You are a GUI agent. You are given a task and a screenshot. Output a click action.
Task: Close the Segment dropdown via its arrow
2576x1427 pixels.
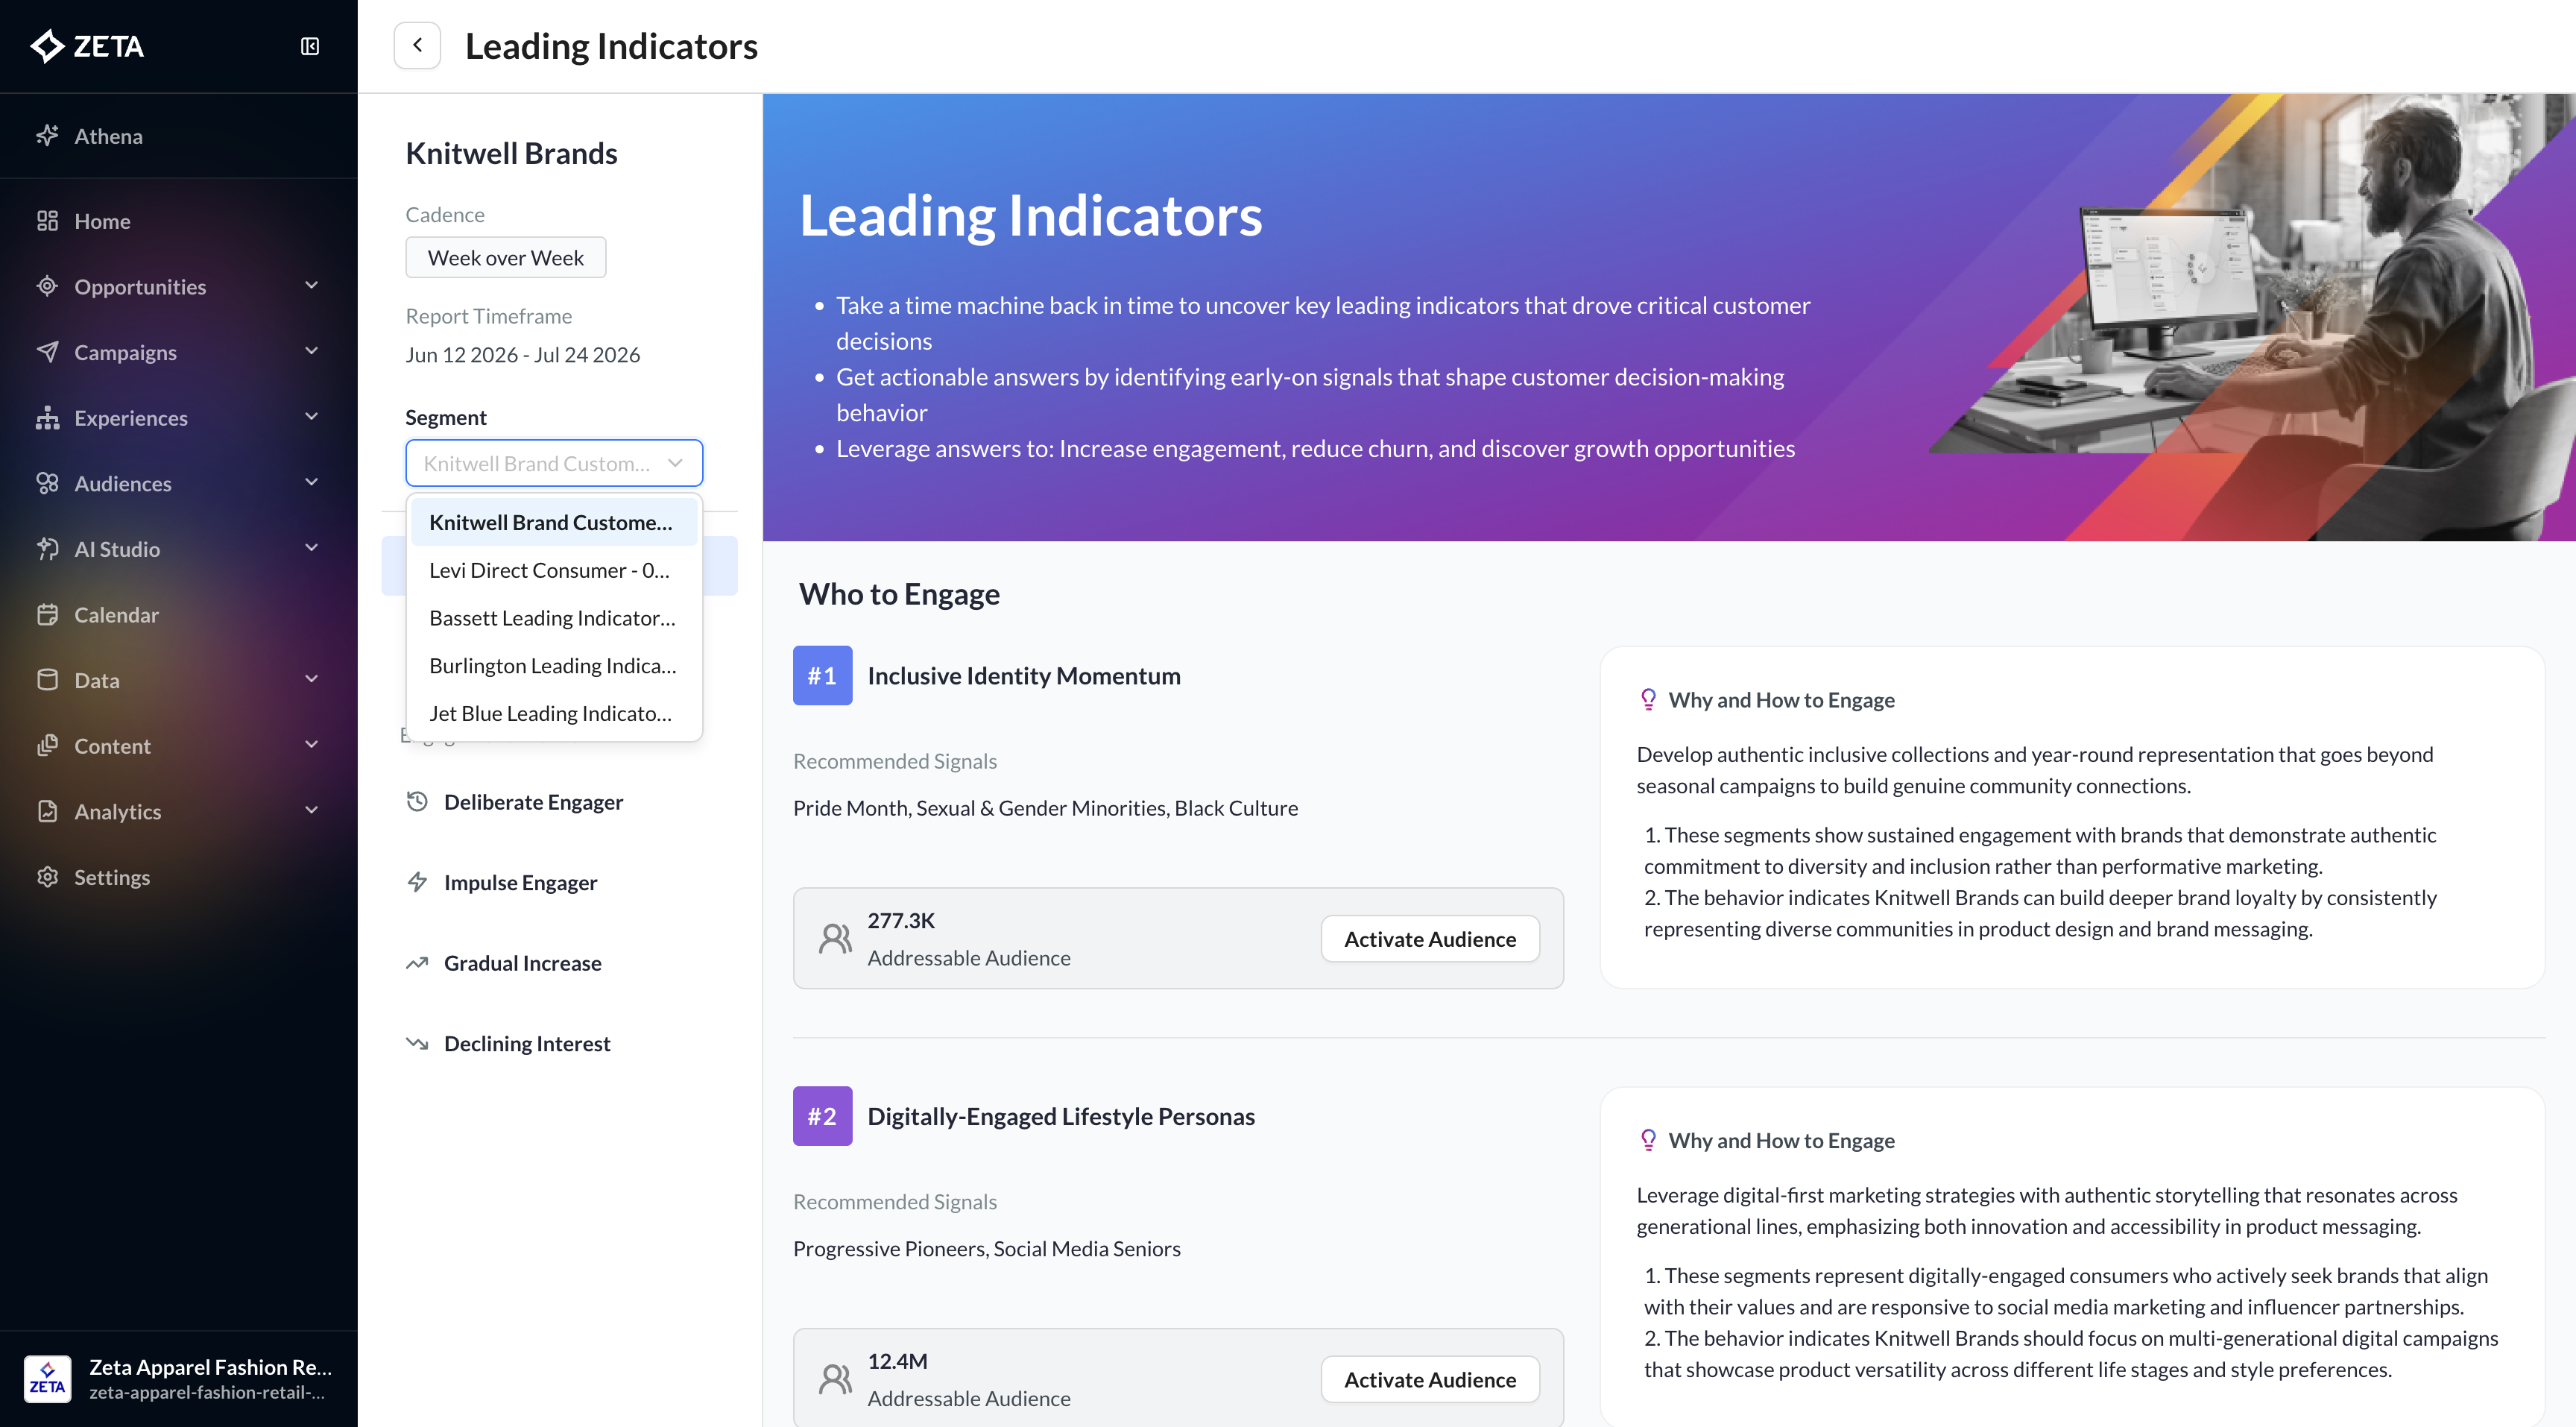[675, 463]
